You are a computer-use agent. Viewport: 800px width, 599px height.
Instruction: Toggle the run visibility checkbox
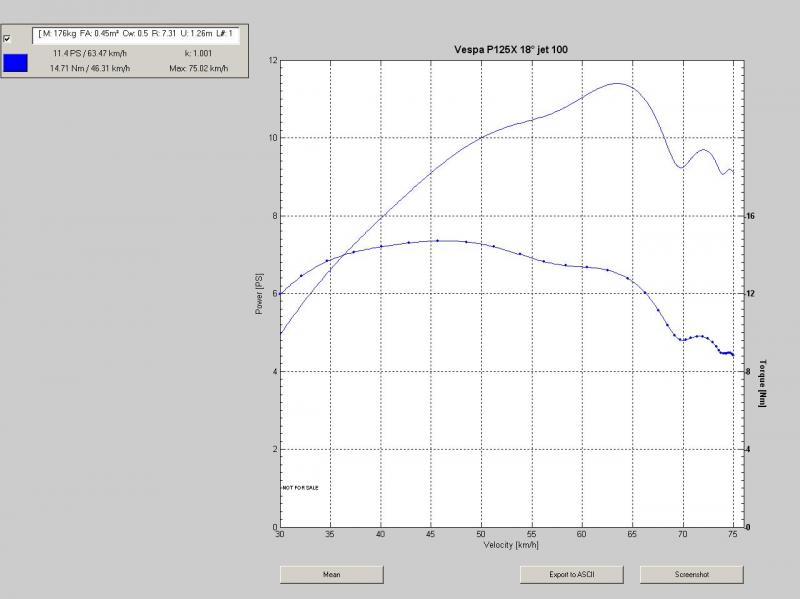point(7,38)
